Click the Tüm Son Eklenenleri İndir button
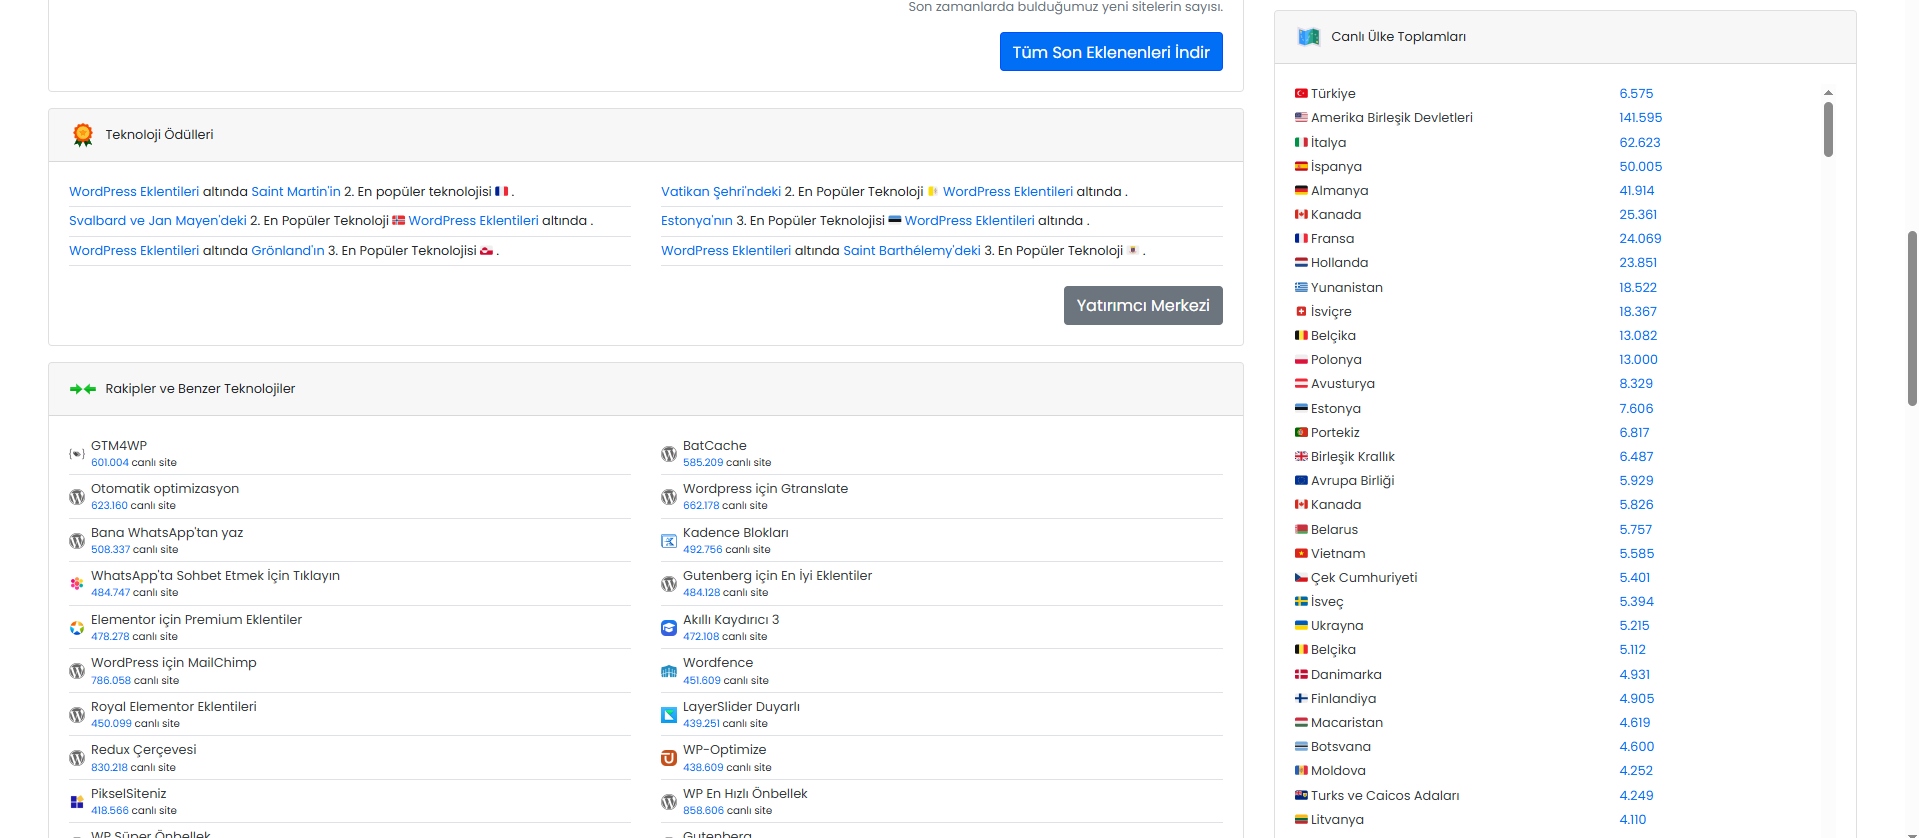This screenshot has height=838, width=1919. [x=1111, y=52]
